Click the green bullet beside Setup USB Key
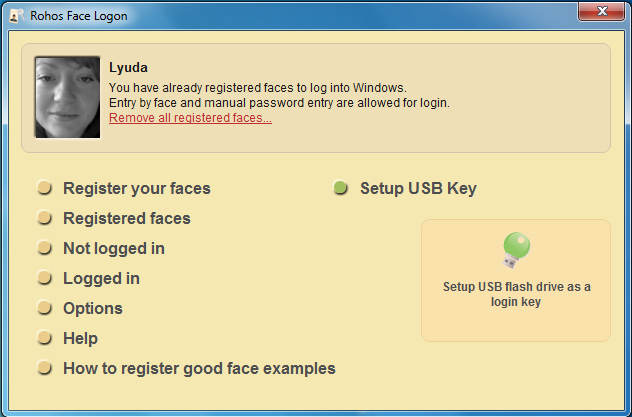 (341, 189)
